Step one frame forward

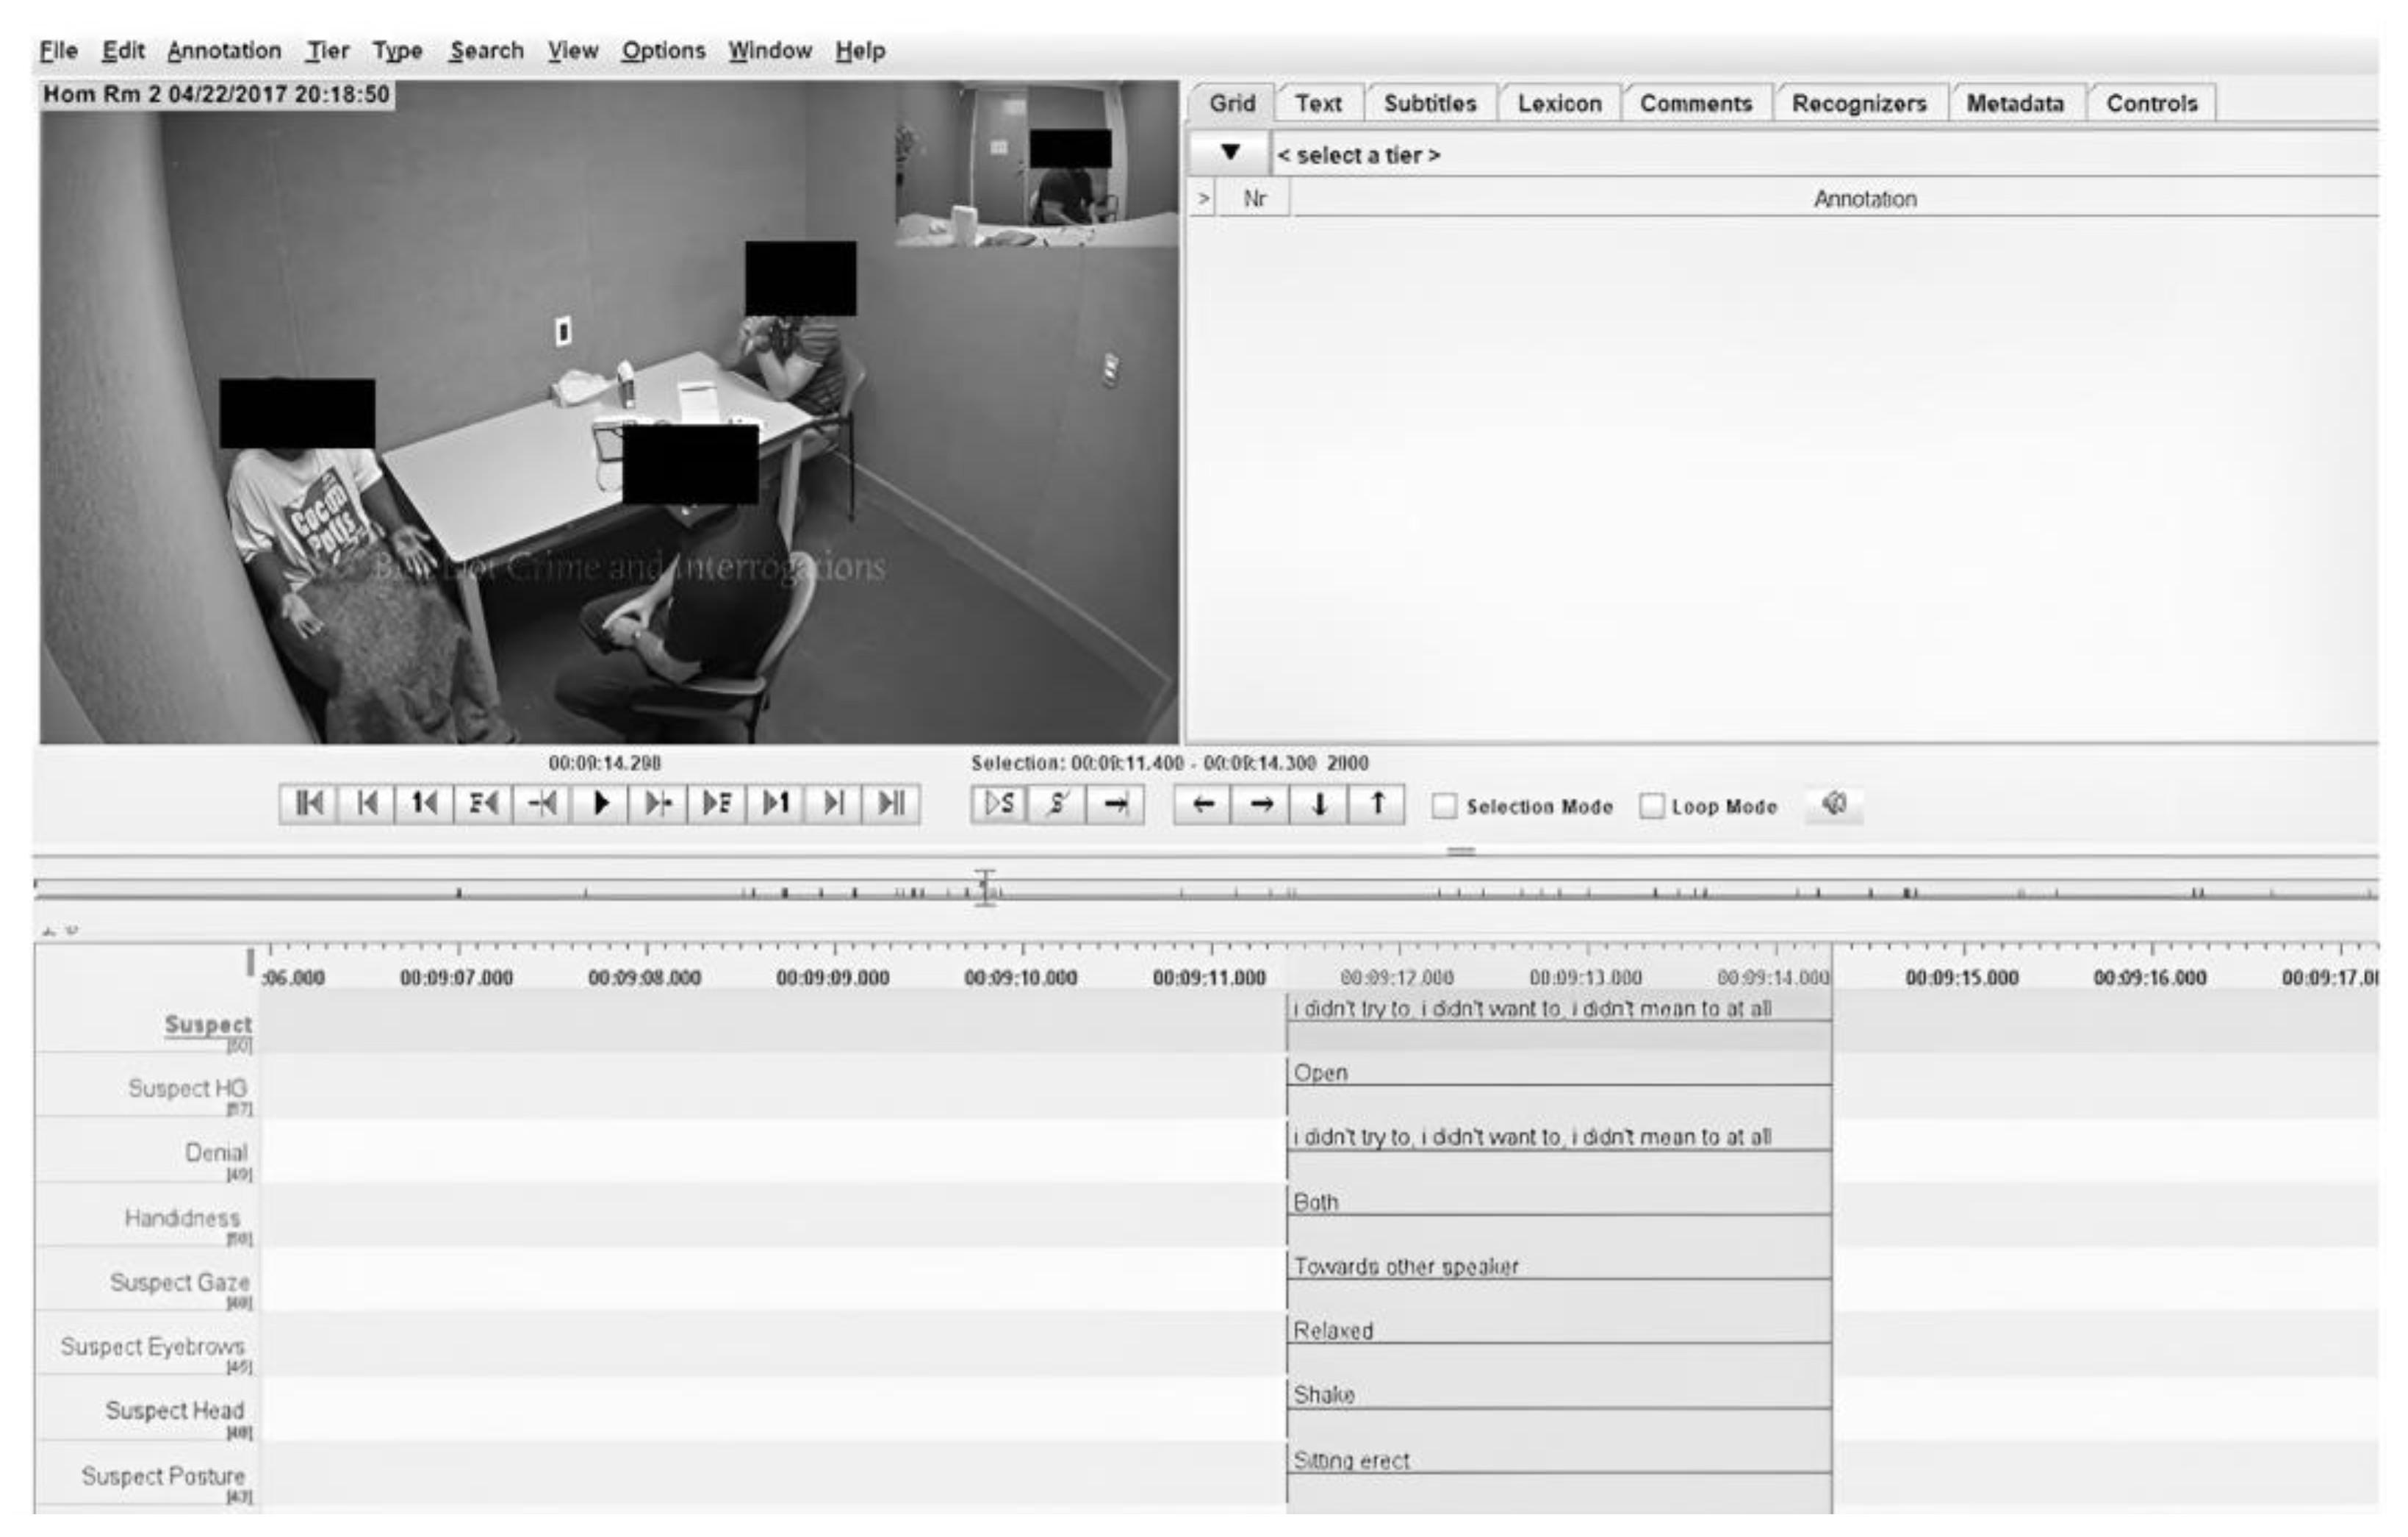pos(717,804)
